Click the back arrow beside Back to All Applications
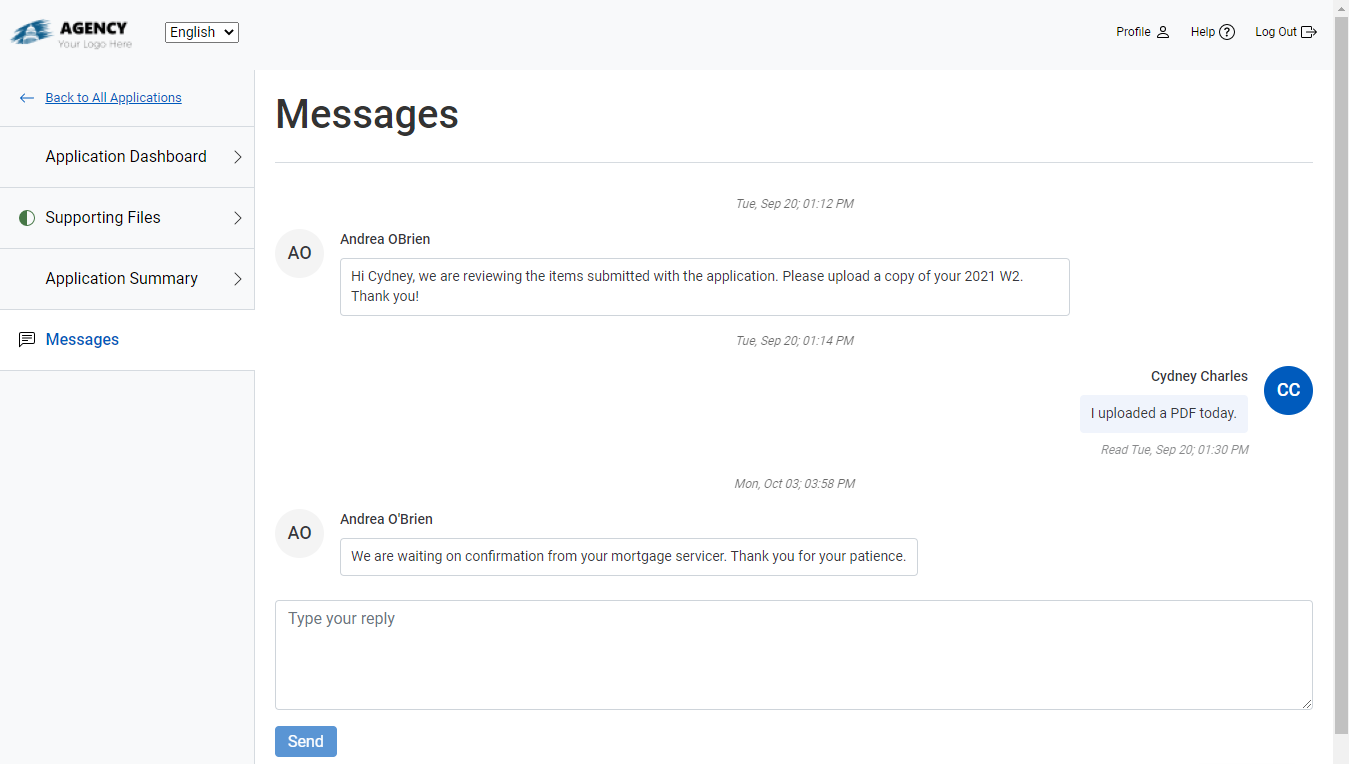This screenshot has width=1349, height=764. click(x=25, y=97)
